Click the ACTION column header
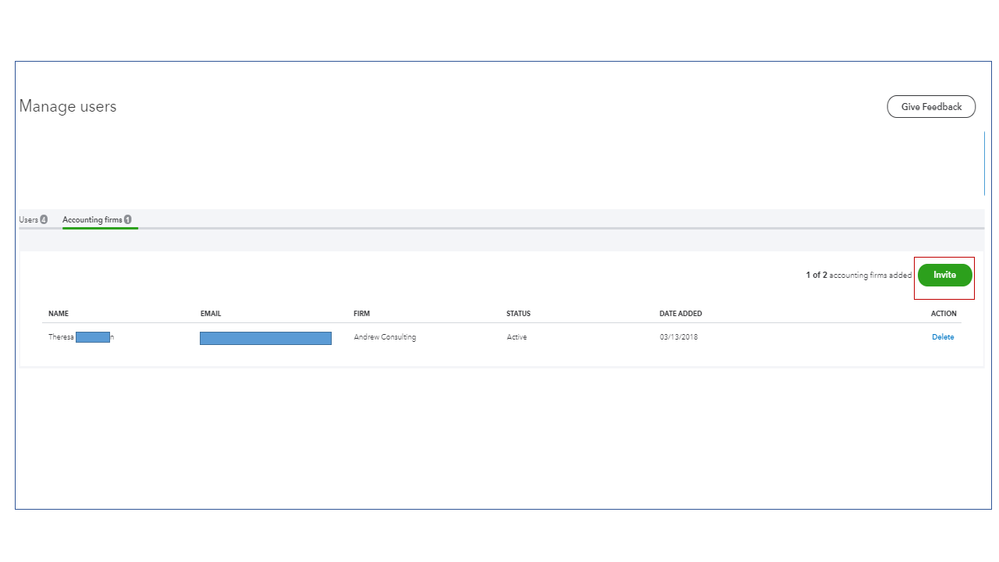 [943, 314]
